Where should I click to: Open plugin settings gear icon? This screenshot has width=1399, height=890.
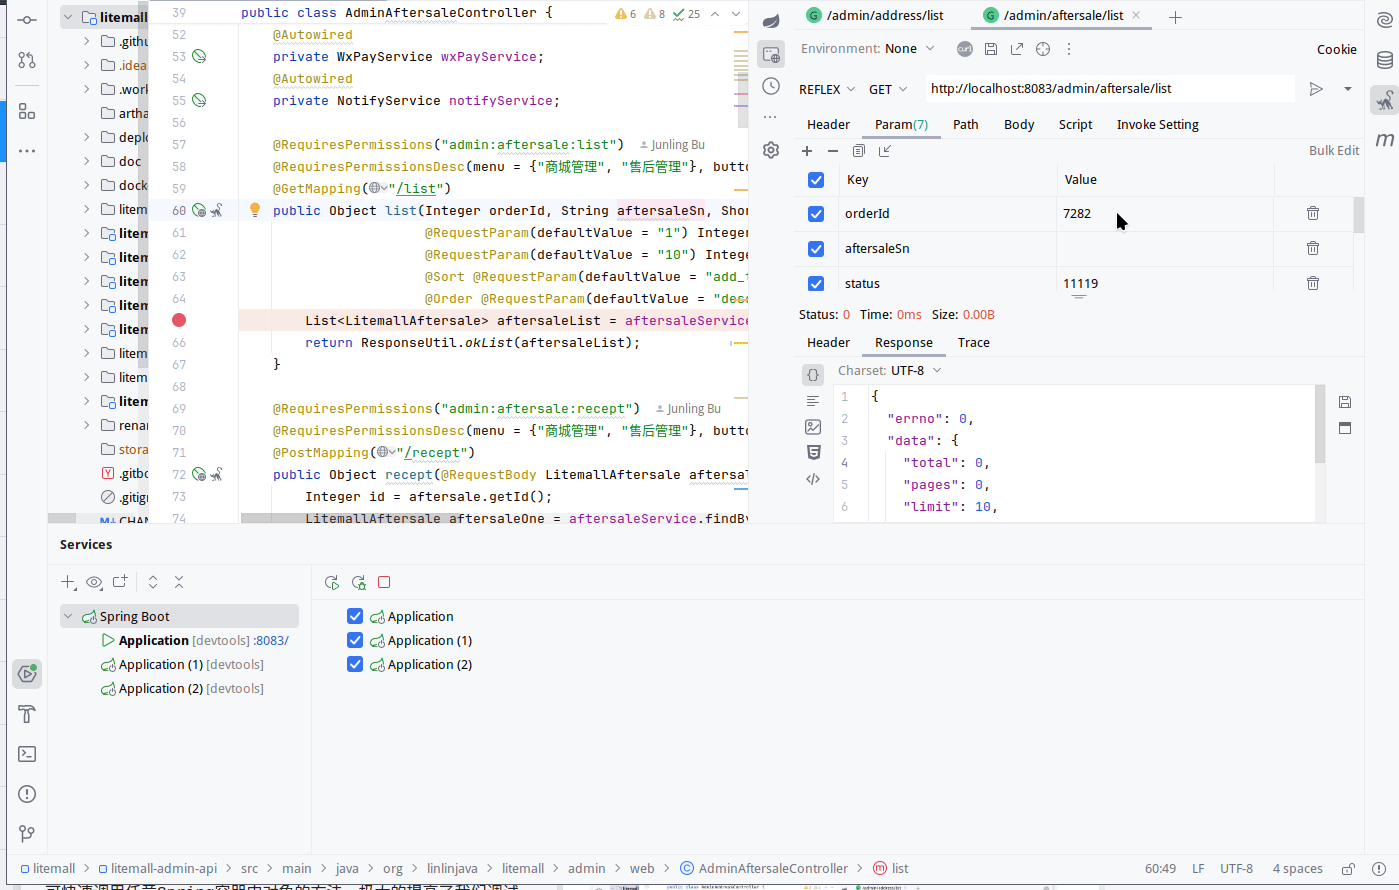(771, 150)
